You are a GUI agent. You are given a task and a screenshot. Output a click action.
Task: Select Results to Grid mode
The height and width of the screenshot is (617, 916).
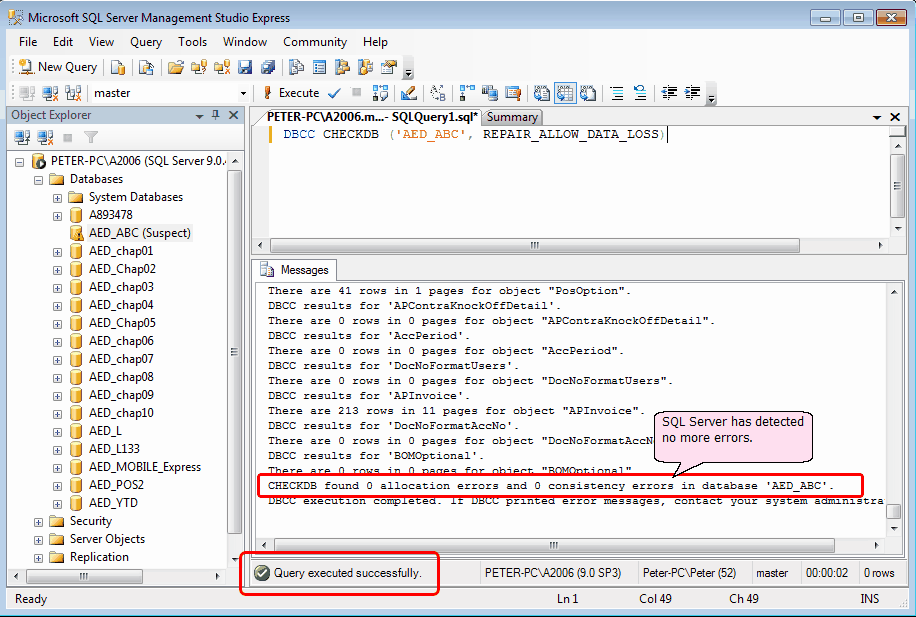click(x=565, y=93)
